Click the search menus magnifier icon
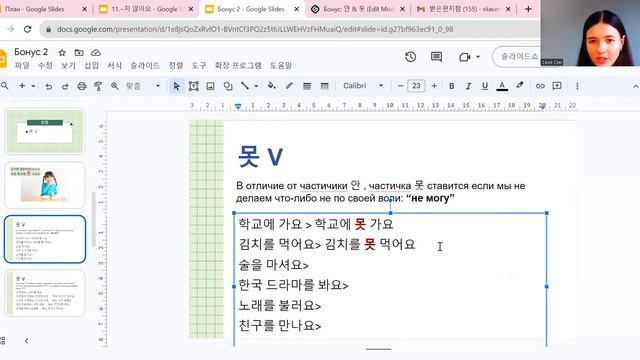Viewport: 640px width, 360px height. click(x=4, y=86)
